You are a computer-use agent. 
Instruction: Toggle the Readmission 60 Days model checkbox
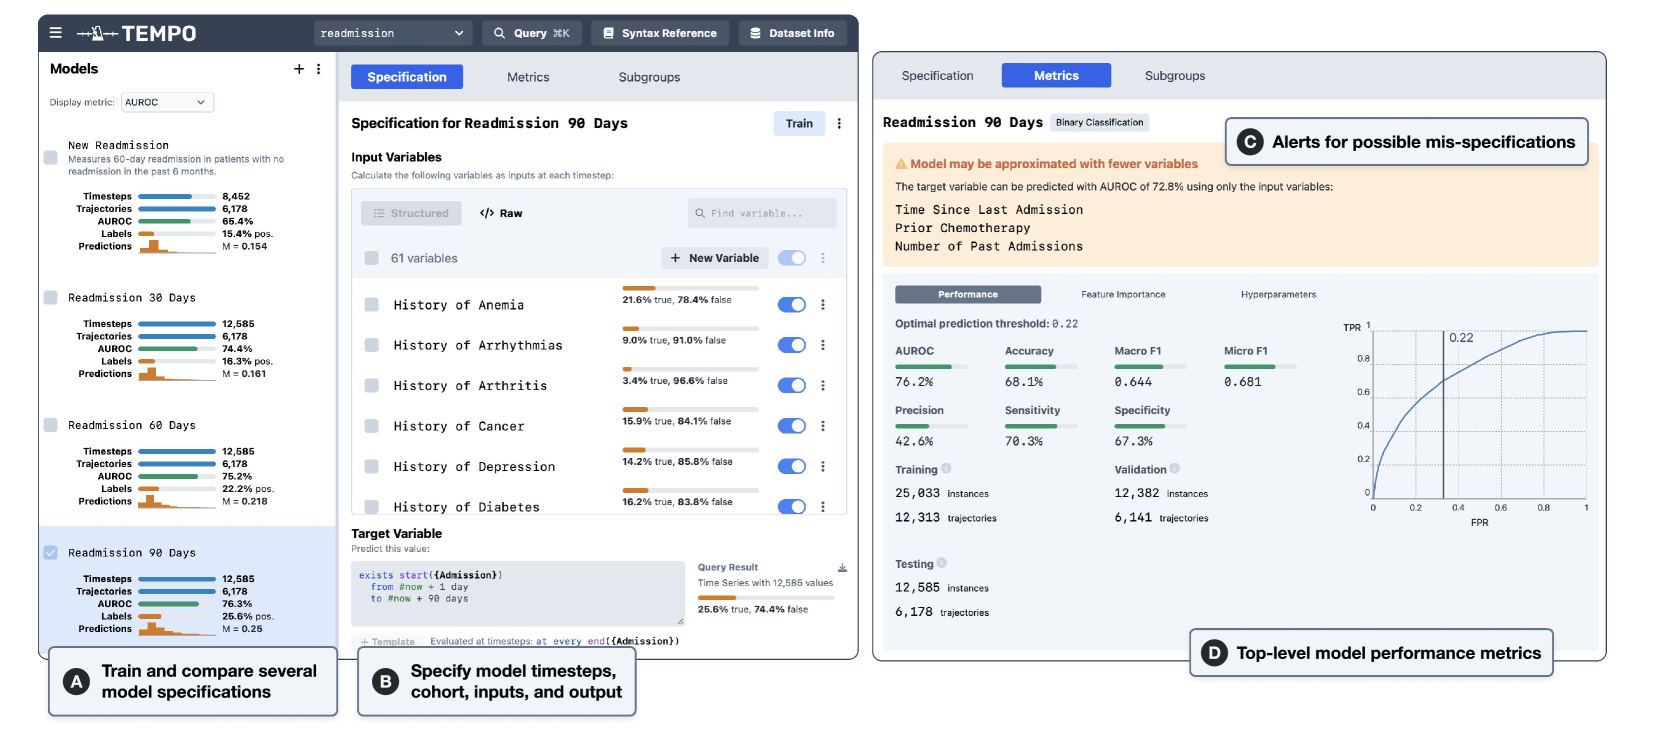point(51,425)
